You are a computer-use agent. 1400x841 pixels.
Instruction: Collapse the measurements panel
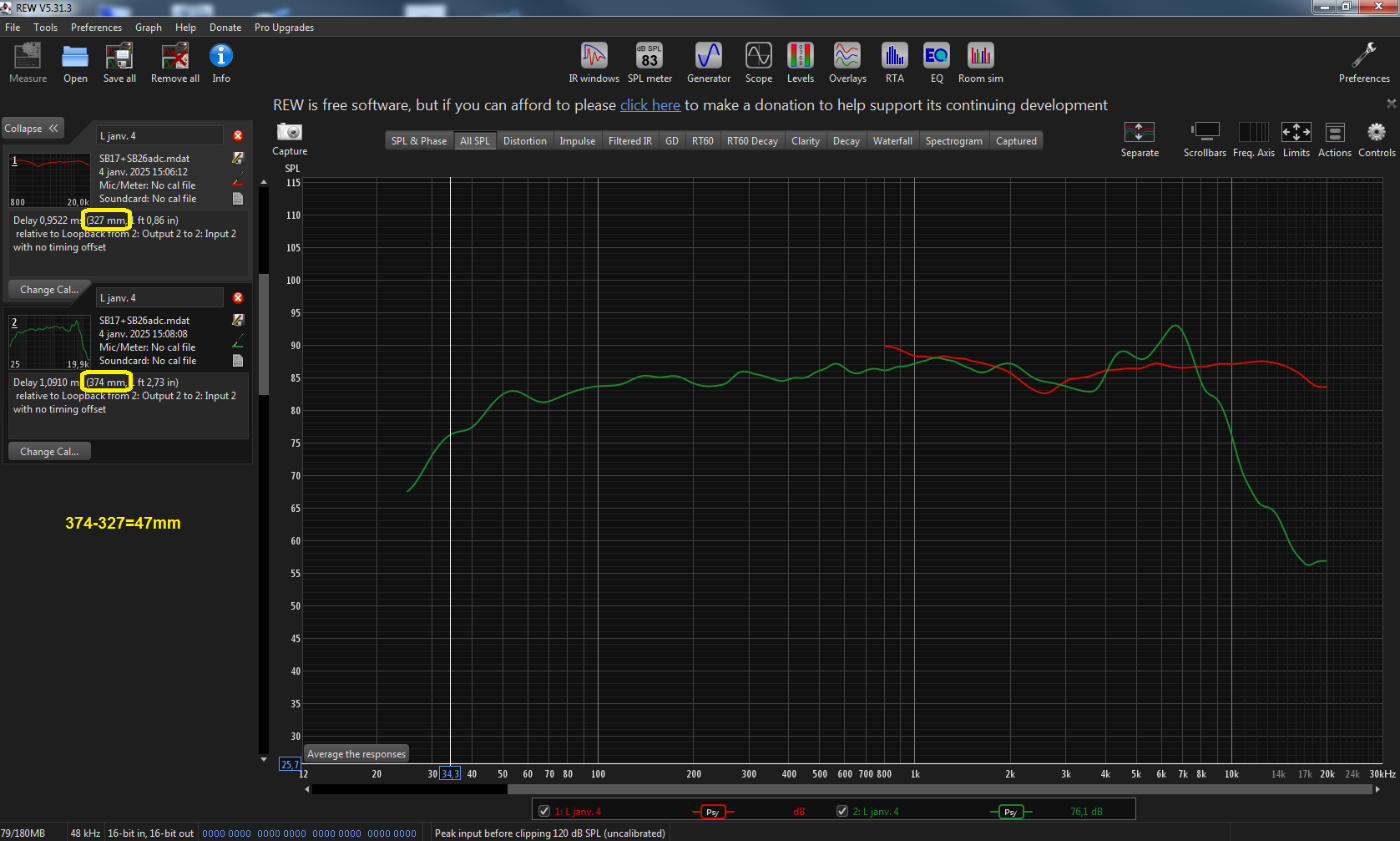coord(32,128)
